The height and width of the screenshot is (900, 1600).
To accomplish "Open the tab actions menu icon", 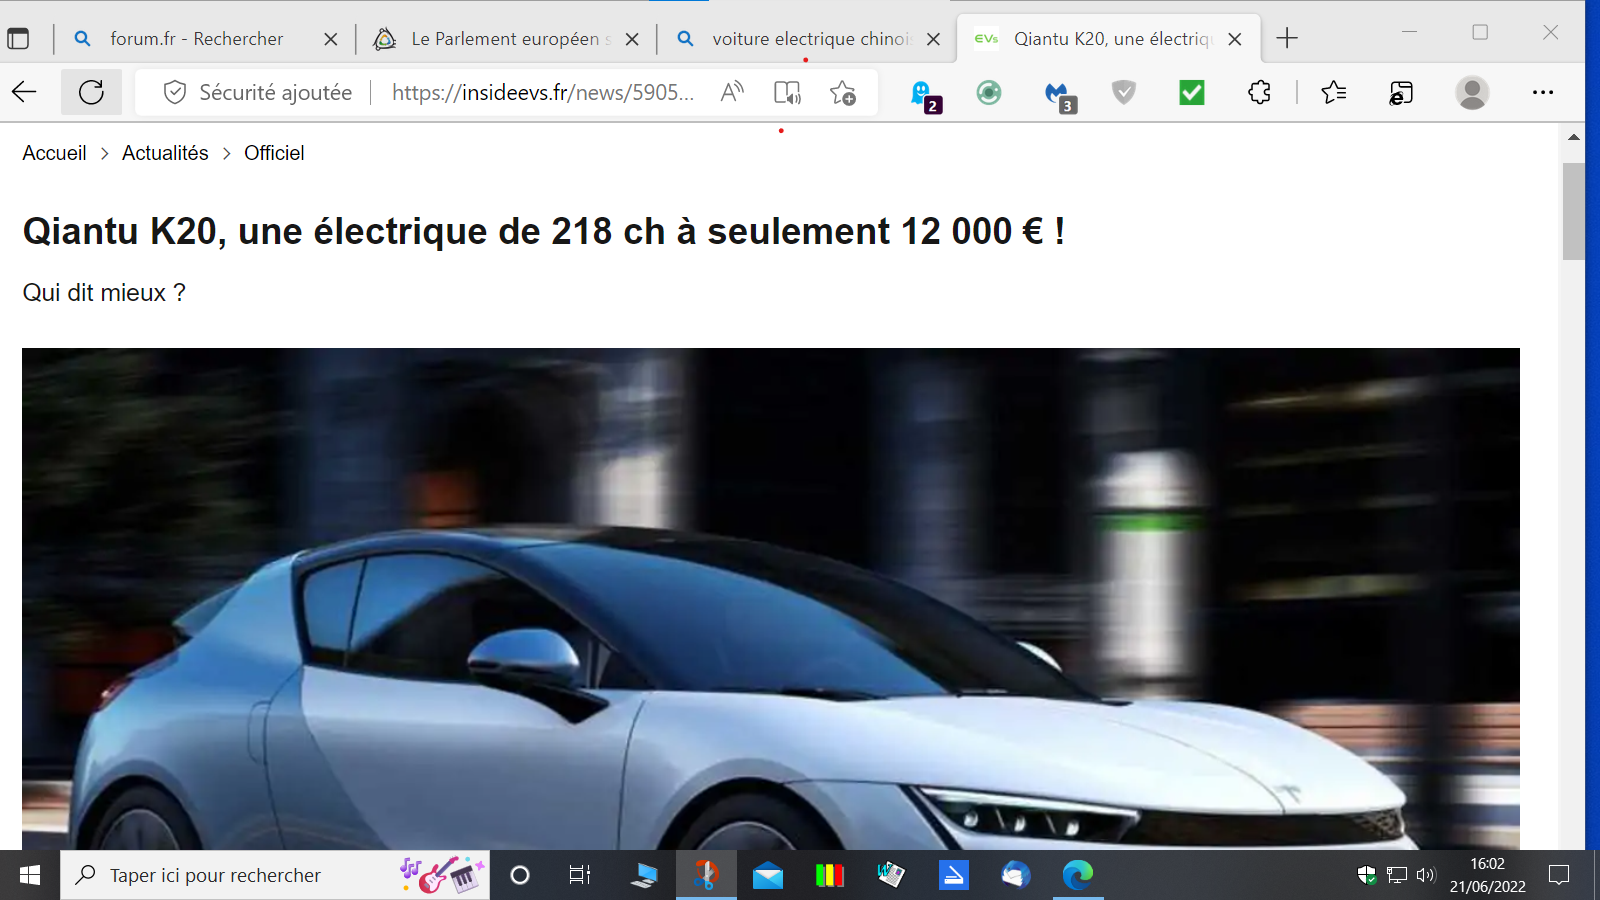I will pyautogui.click(x=18, y=38).
